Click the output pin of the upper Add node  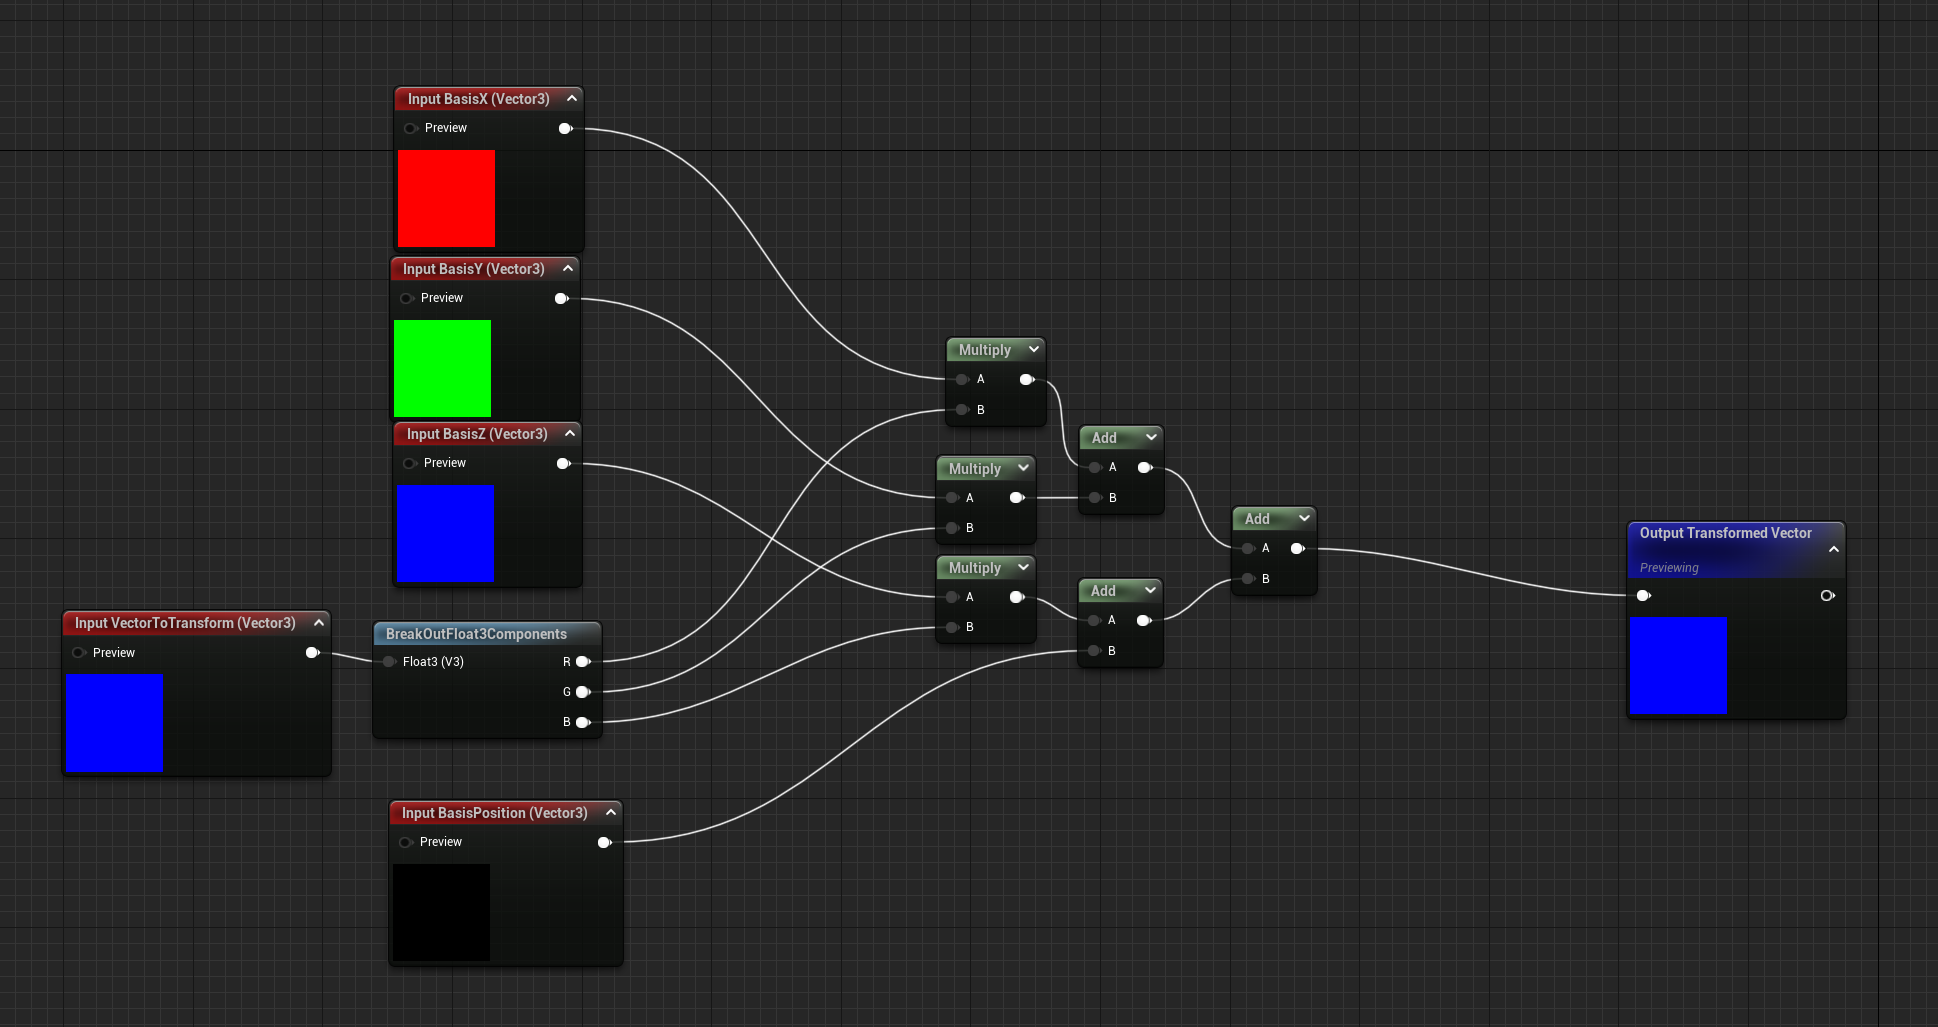click(1146, 467)
